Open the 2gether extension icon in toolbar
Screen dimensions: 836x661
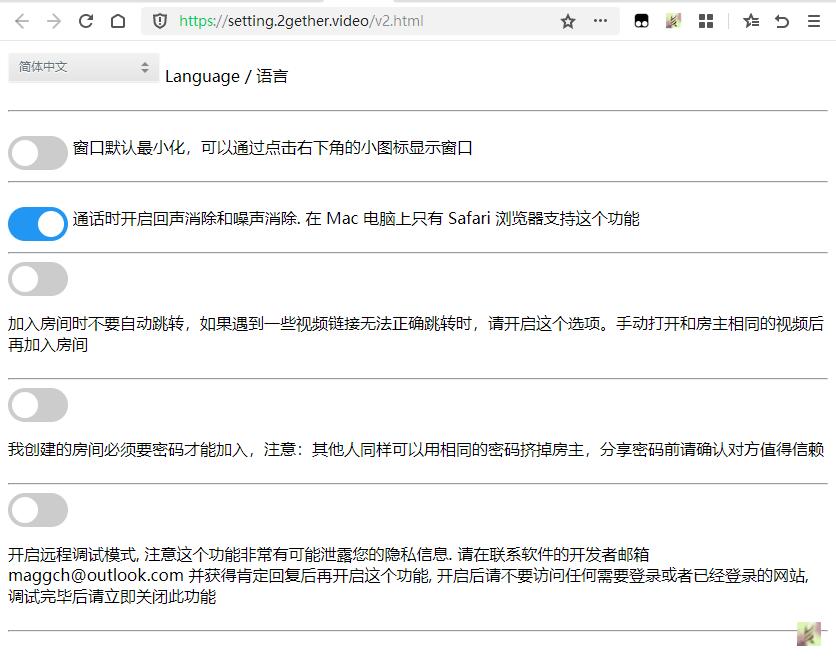673,21
